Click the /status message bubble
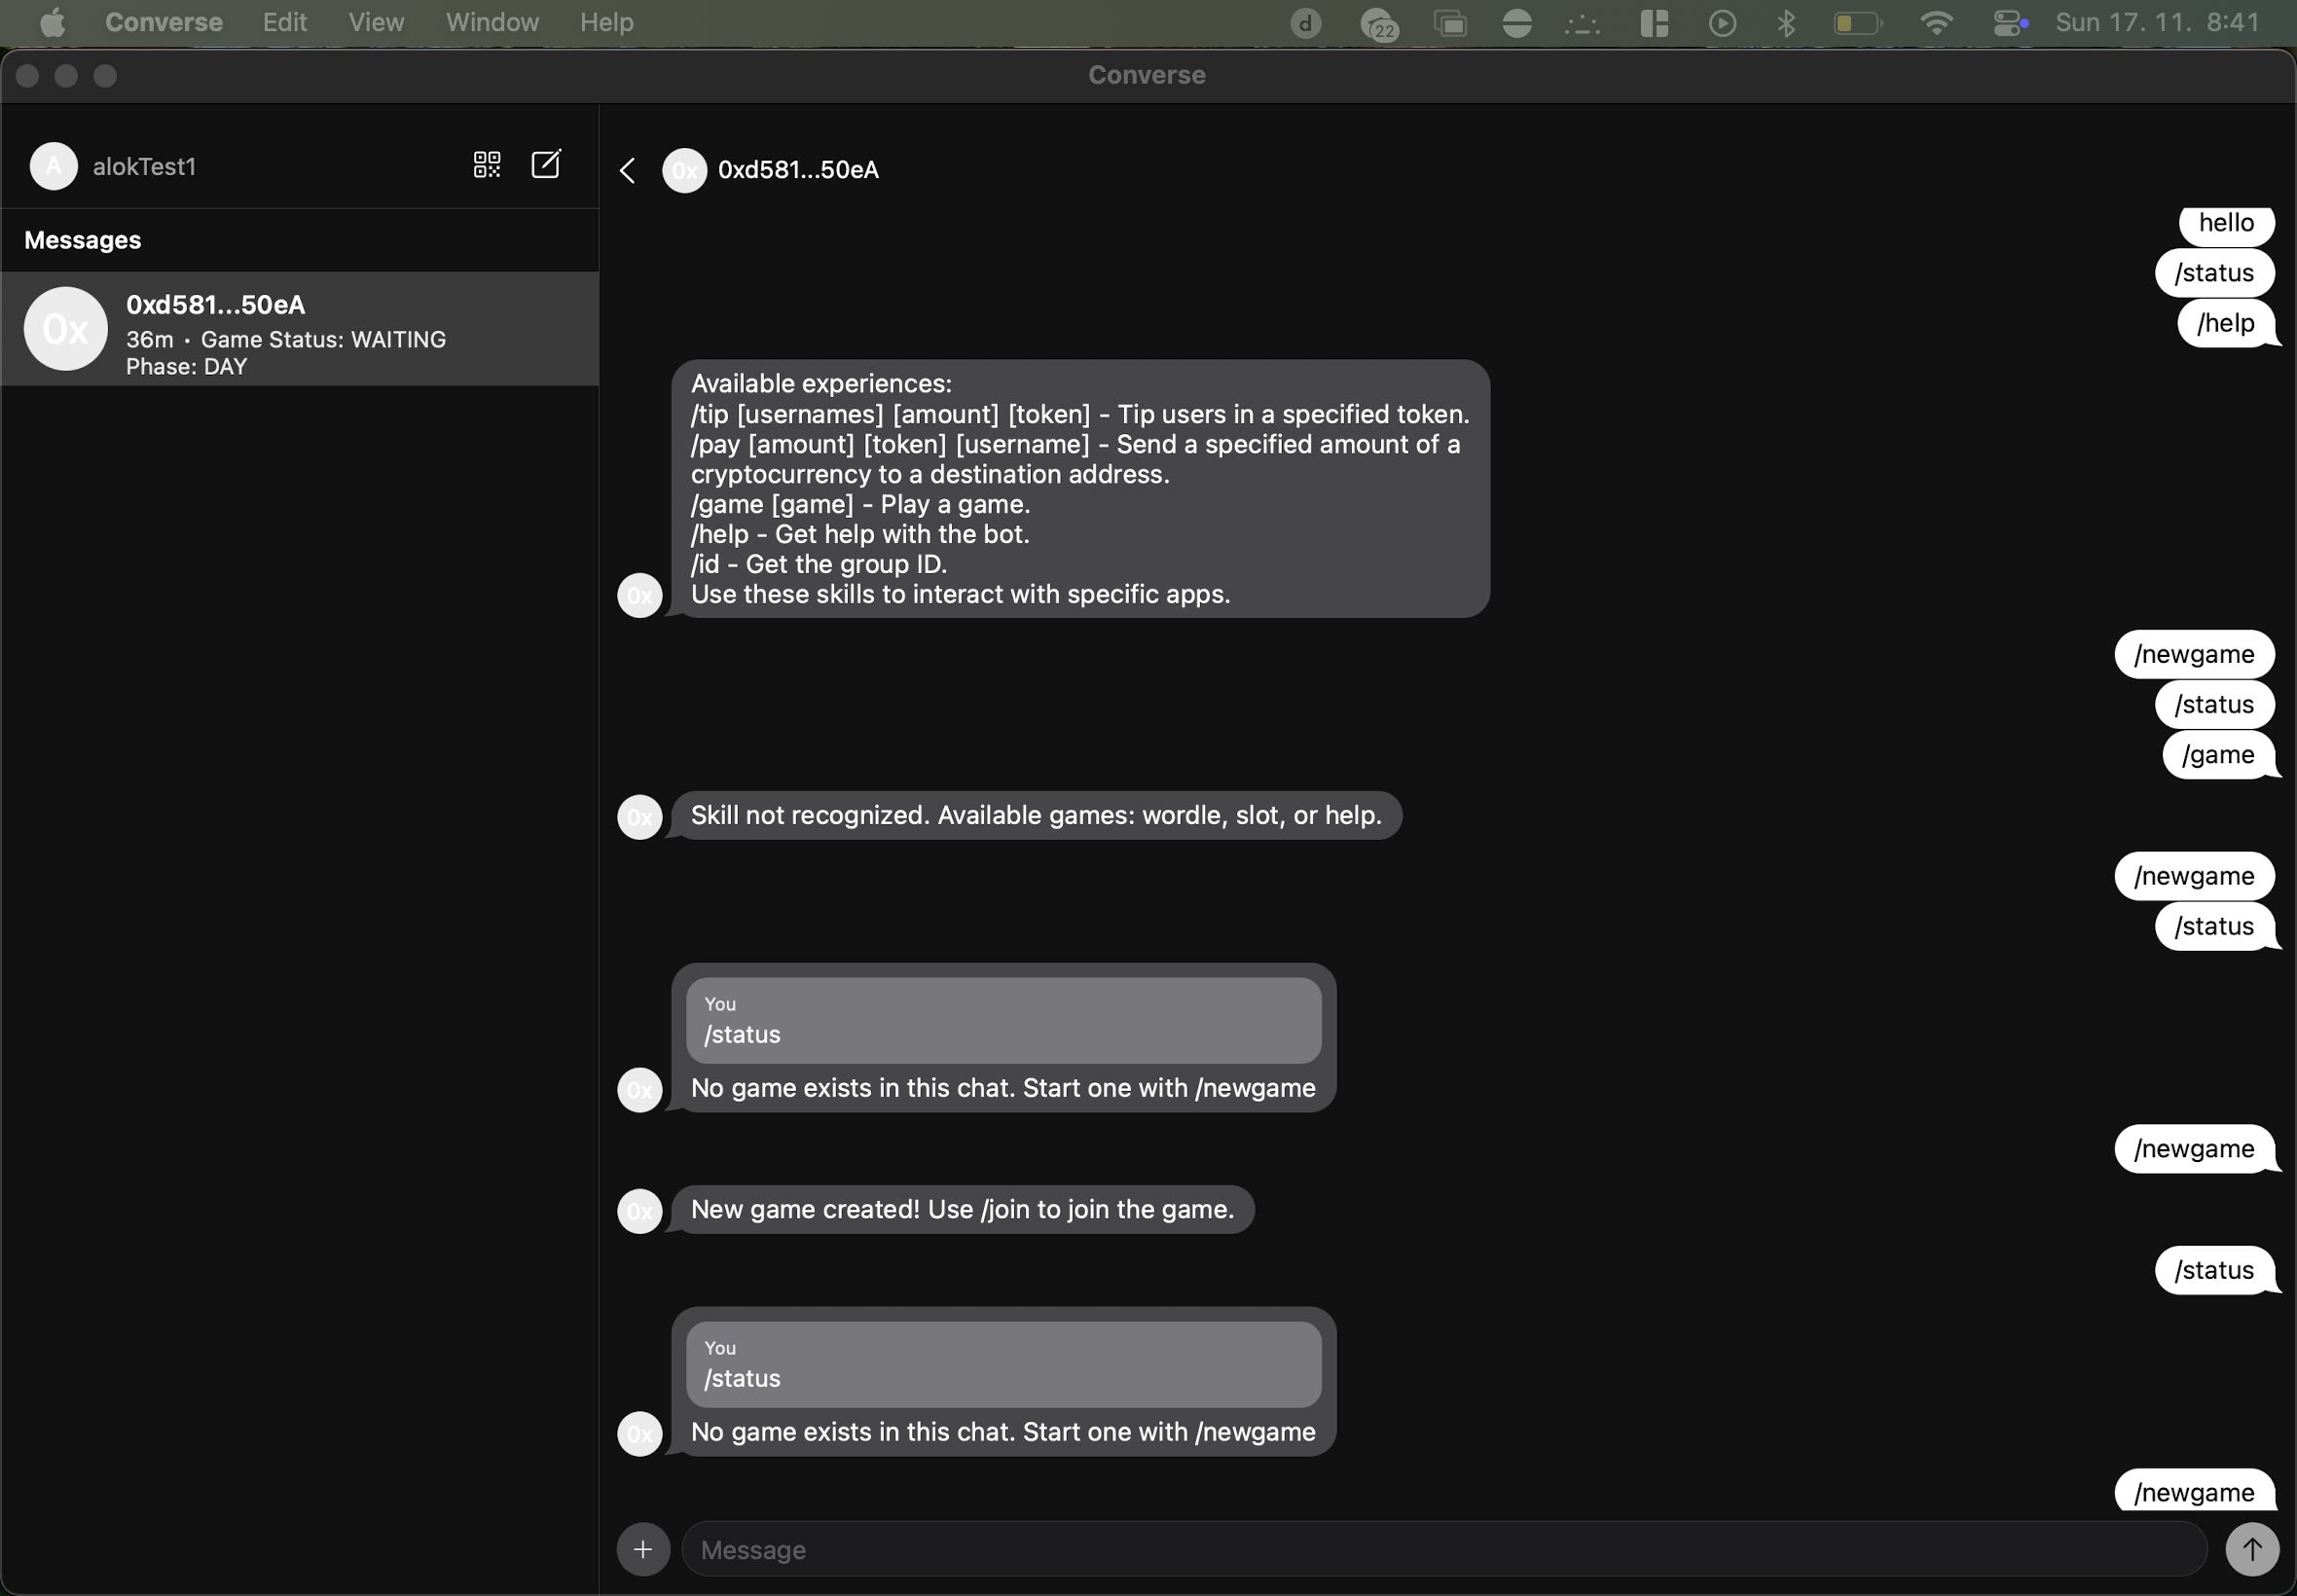The width and height of the screenshot is (2297, 1596). click(x=2211, y=271)
